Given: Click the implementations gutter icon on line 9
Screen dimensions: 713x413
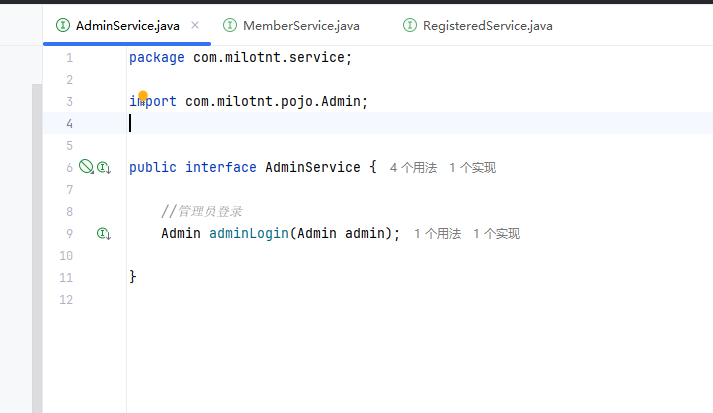Looking at the screenshot, I should click(x=104, y=234).
